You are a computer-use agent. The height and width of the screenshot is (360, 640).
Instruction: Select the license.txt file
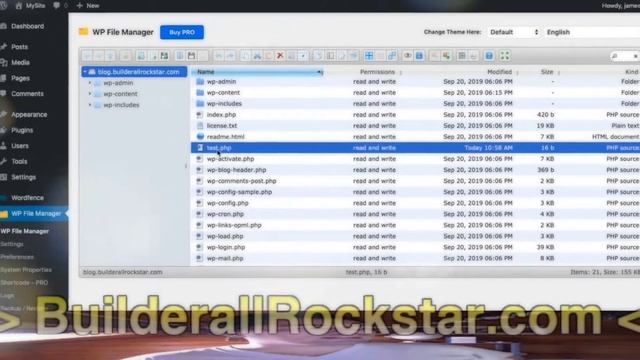[x=222, y=126]
